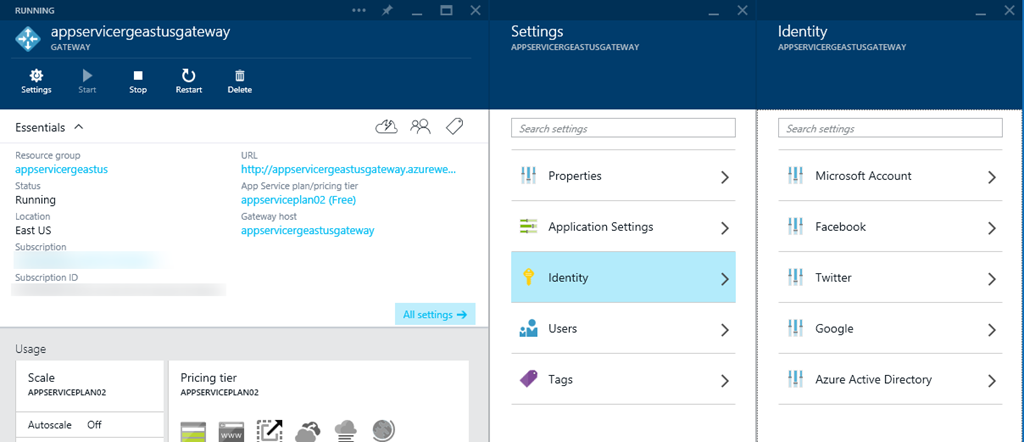Viewport: 1024px width, 442px height.
Task: Expand Azure Active Directory settings
Action: (x=890, y=380)
